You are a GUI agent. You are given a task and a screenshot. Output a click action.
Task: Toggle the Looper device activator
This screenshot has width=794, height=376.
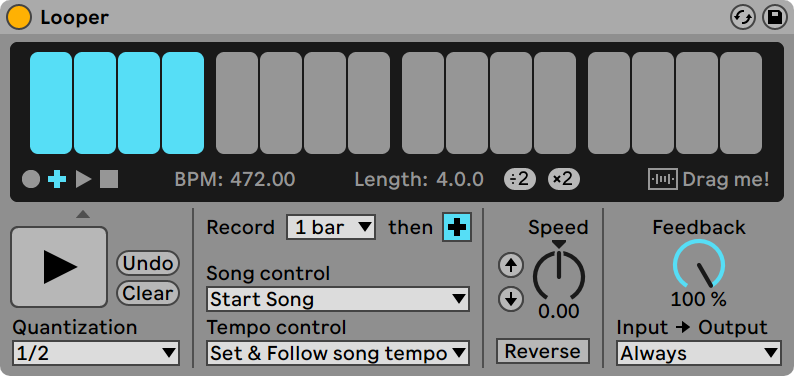[x=19, y=17]
